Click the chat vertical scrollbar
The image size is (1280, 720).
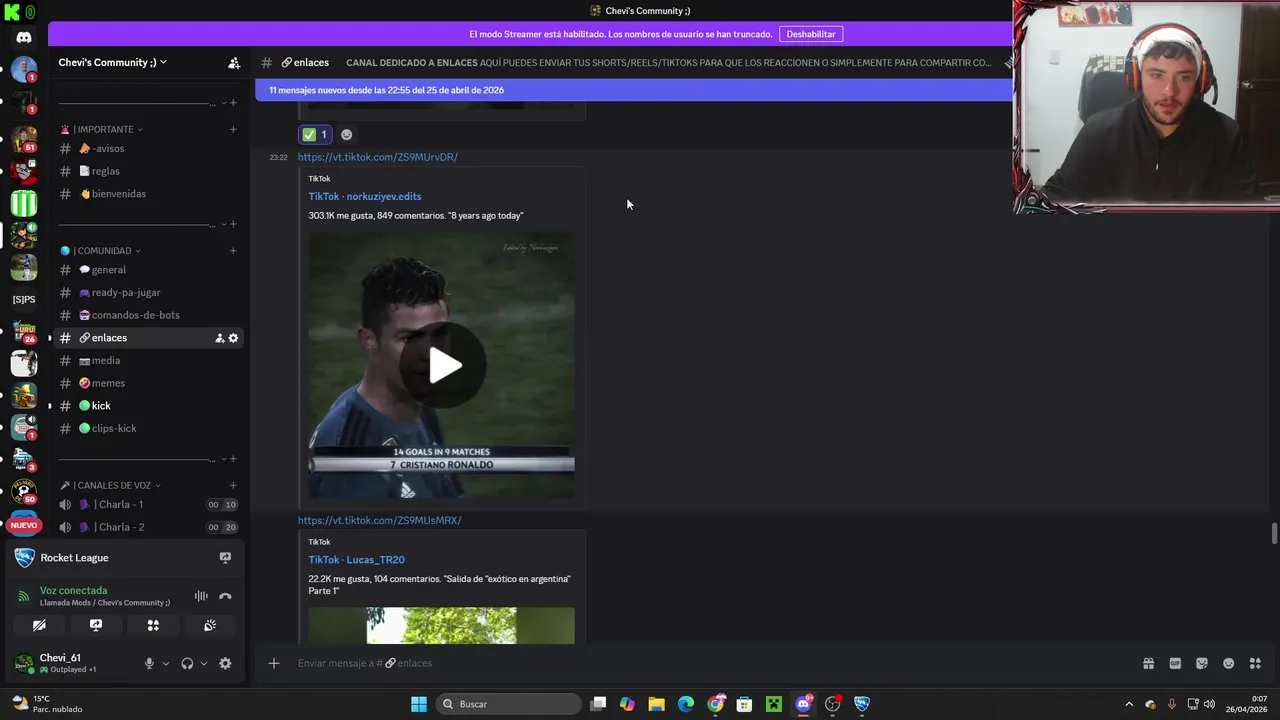click(x=1274, y=533)
